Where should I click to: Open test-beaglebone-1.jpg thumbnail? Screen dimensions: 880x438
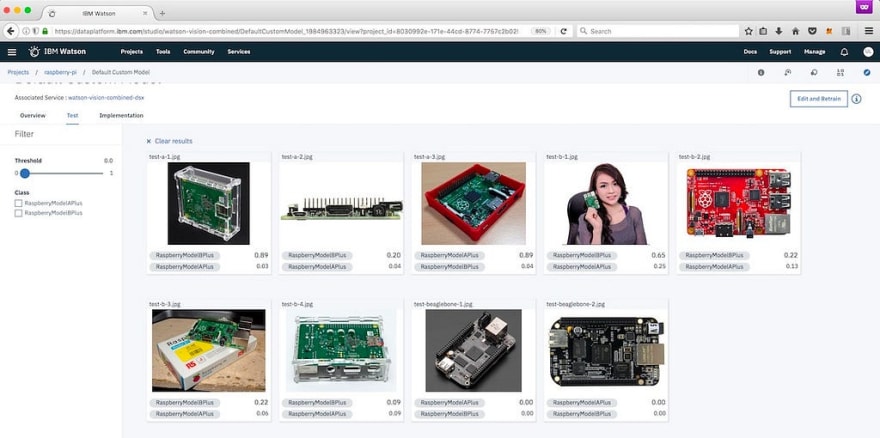click(x=474, y=350)
